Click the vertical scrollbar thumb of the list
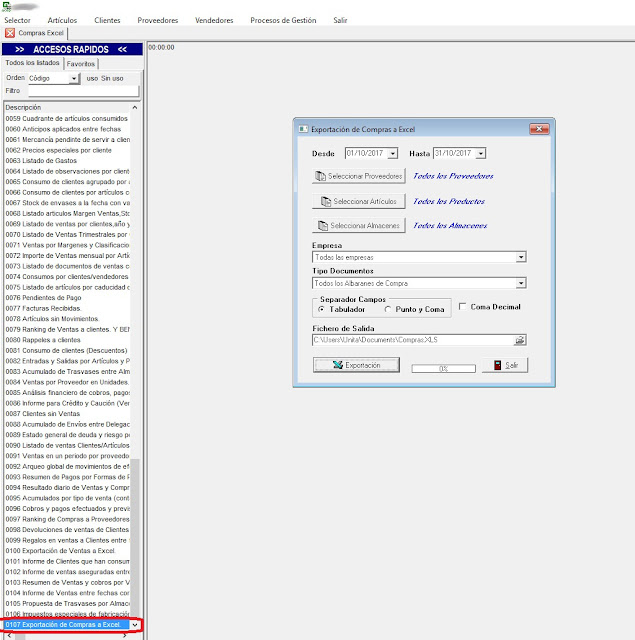This screenshot has width=635, height=640. click(x=135, y=537)
